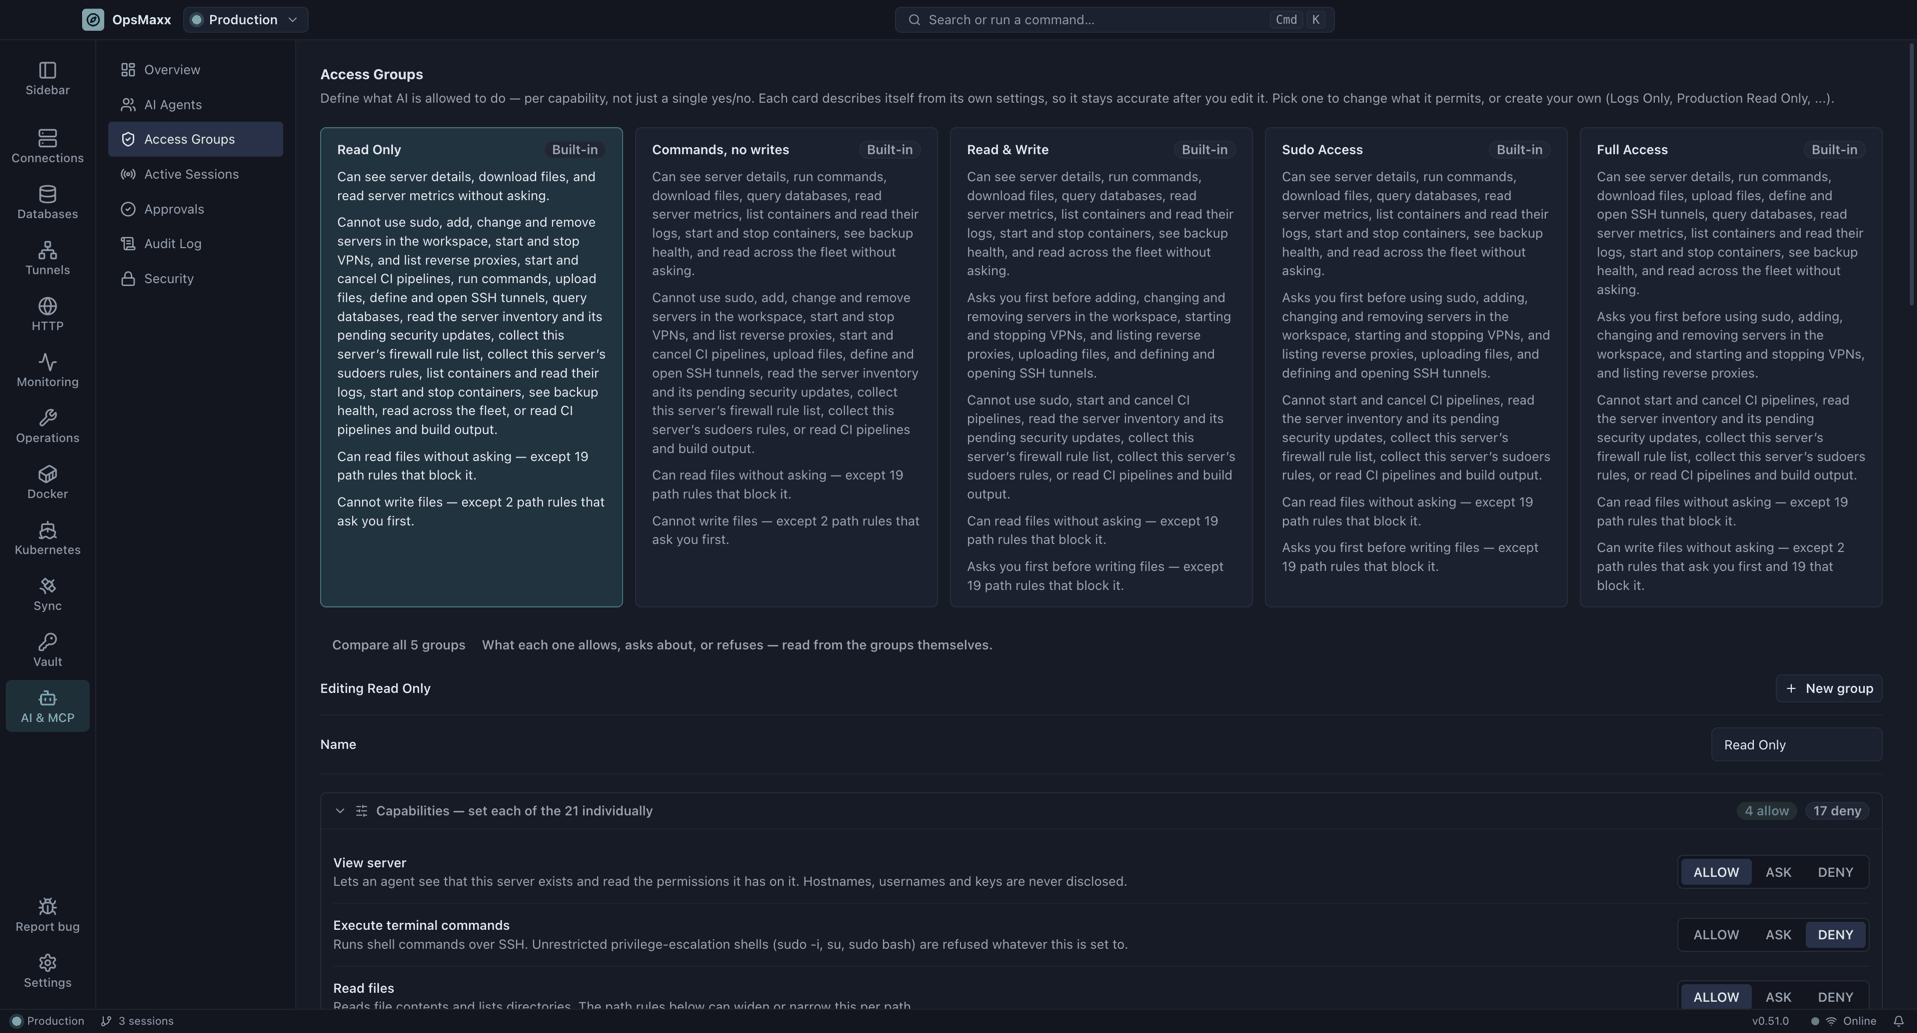Click the 3 sessions status text
Viewport: 1917px width, 1033px height.
(x=146, y=1021)
